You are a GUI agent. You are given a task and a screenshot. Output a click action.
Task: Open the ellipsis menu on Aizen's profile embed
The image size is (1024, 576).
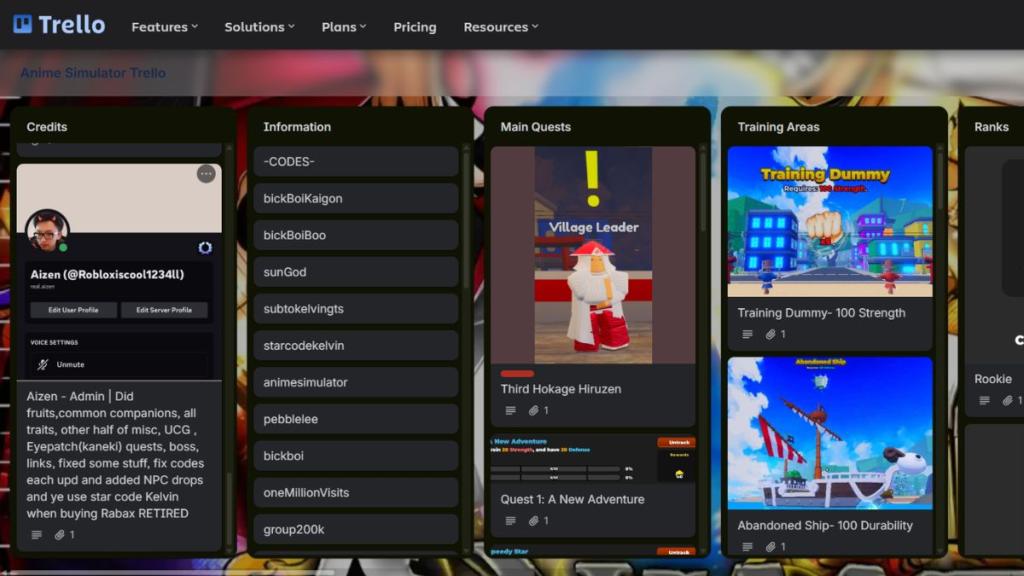[x=206, y=173]
